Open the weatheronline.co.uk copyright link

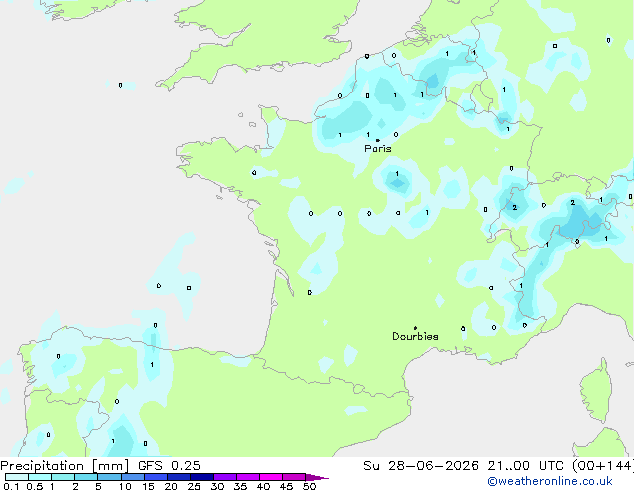coord(550,481)
